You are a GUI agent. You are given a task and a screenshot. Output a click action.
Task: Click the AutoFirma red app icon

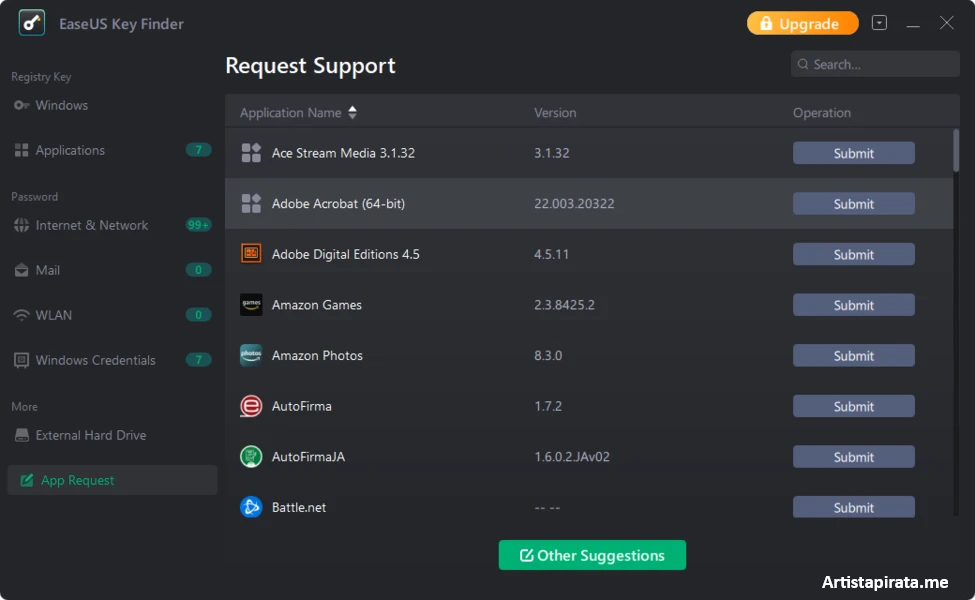[251, 406]
